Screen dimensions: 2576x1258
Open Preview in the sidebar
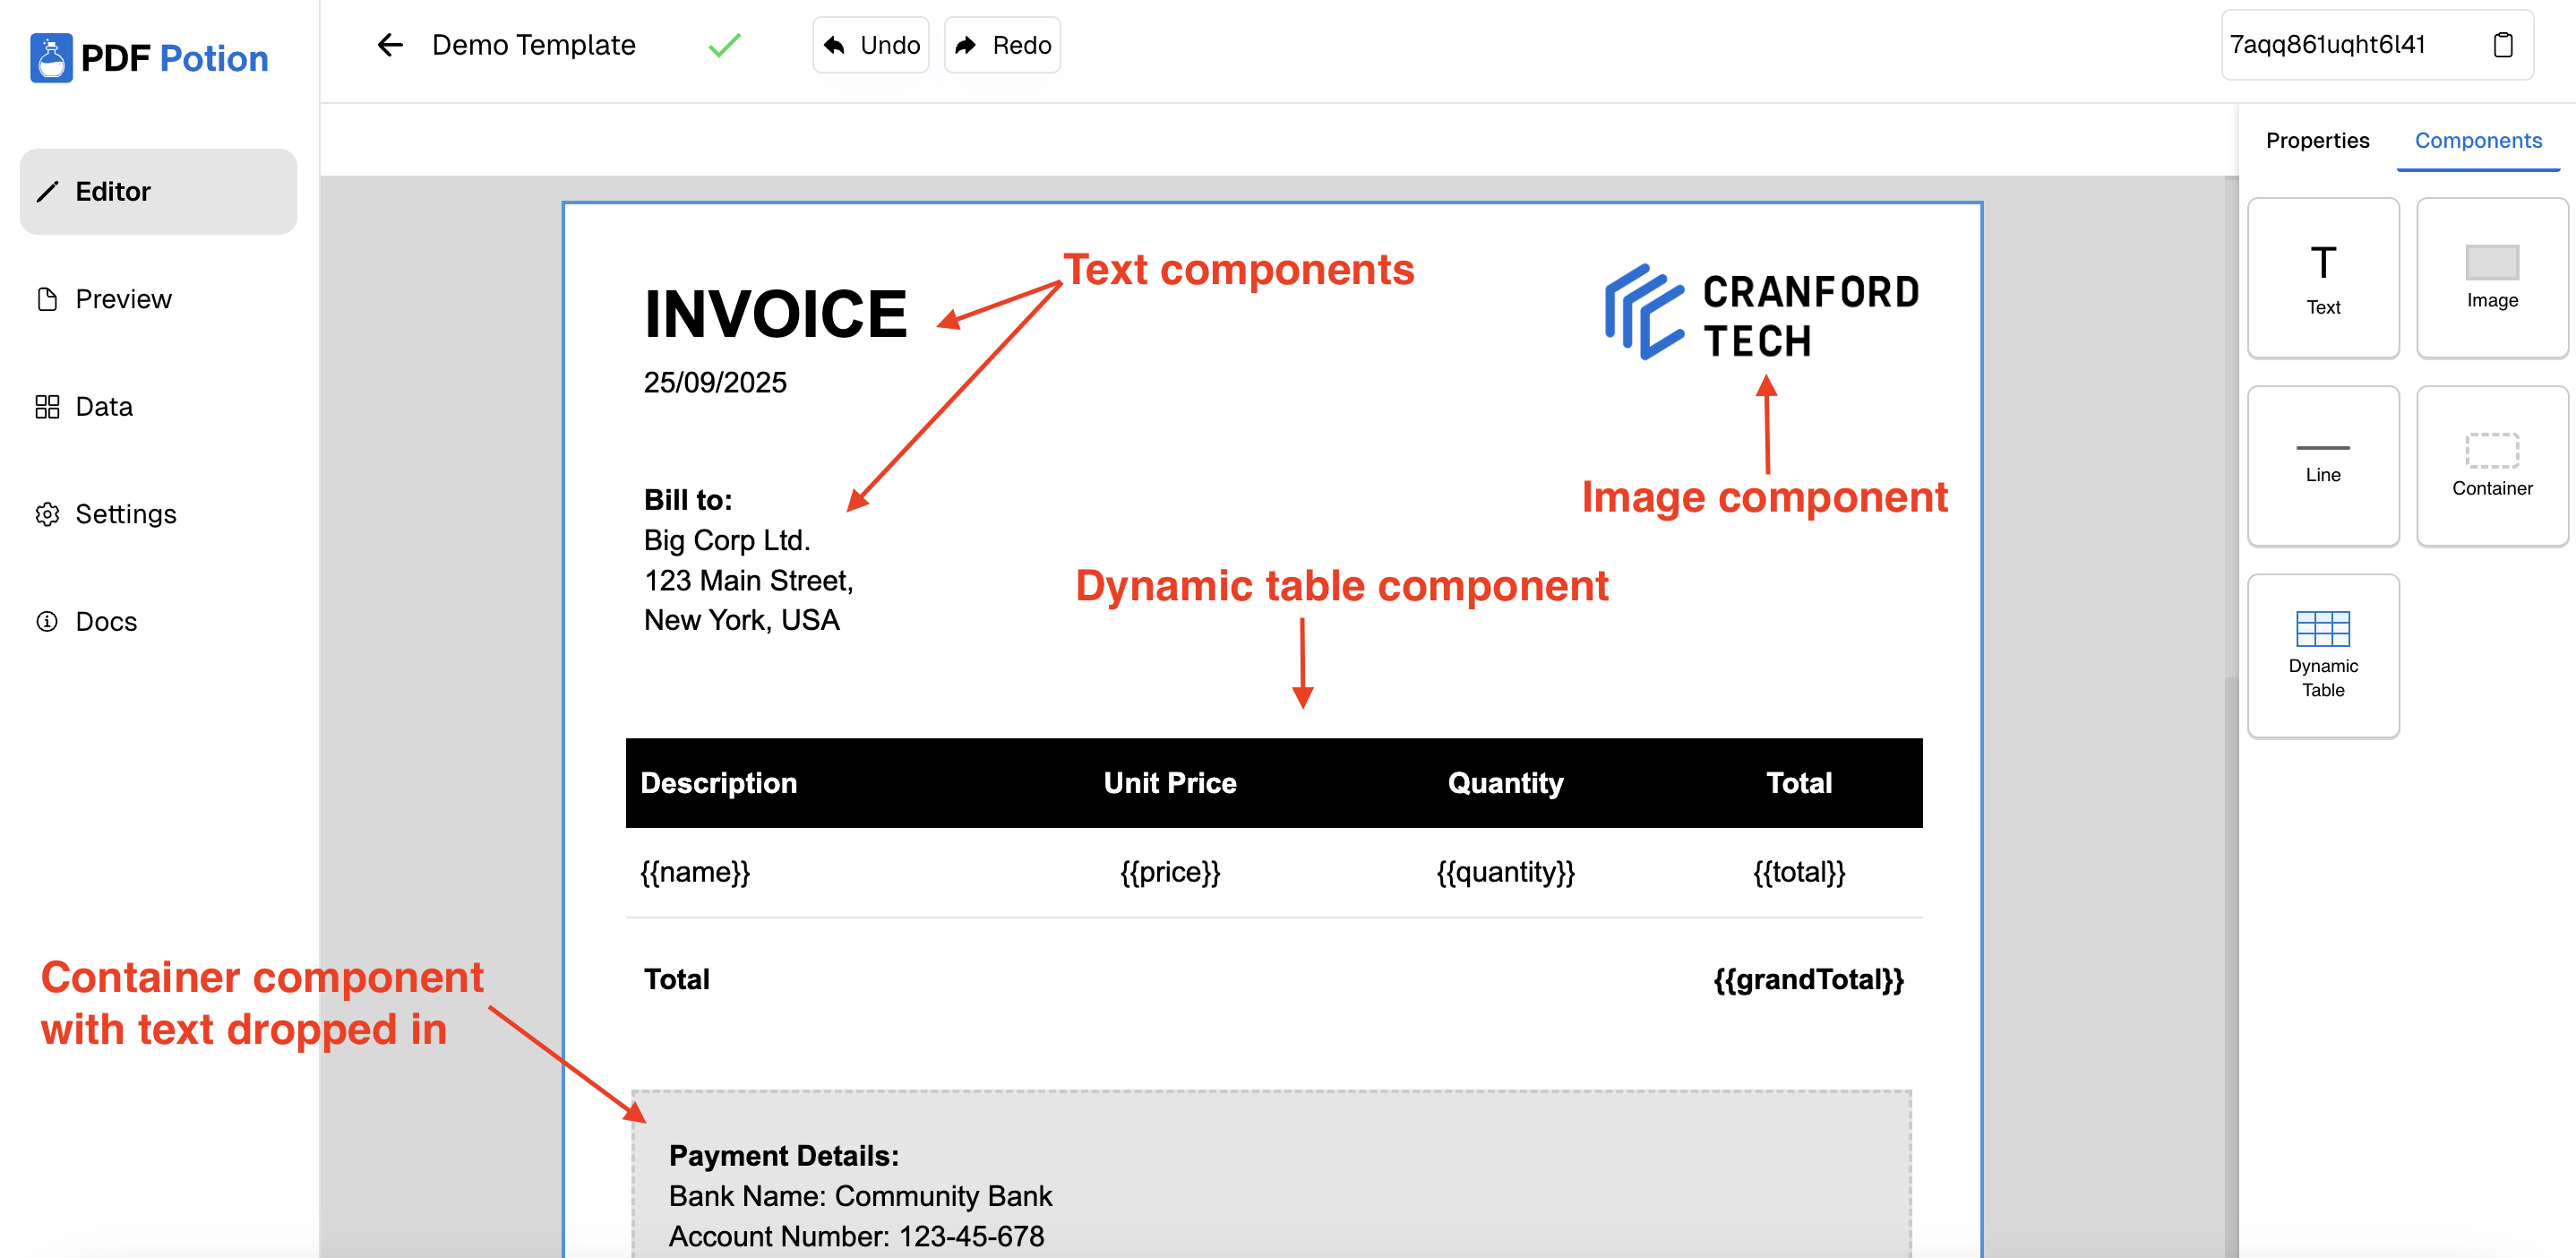tap(123, 299)
